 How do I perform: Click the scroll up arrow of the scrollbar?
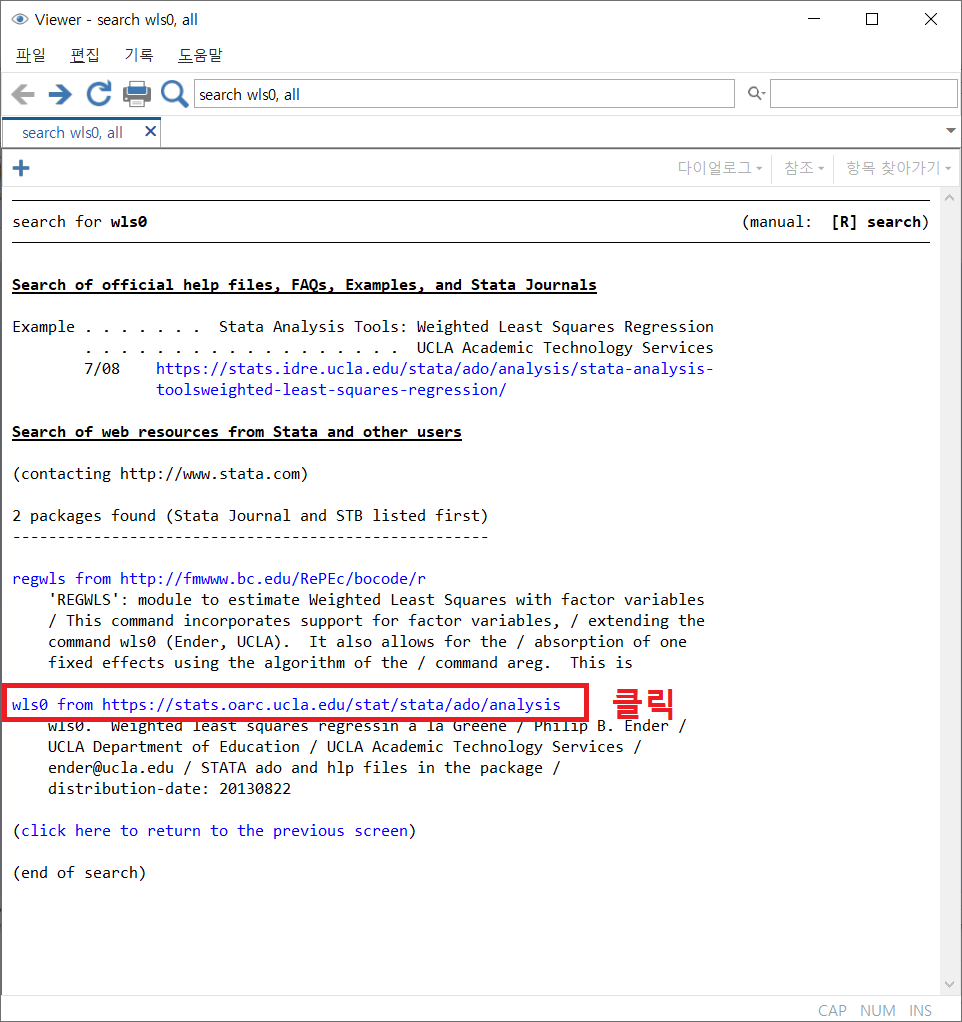[x=950, y=198]
